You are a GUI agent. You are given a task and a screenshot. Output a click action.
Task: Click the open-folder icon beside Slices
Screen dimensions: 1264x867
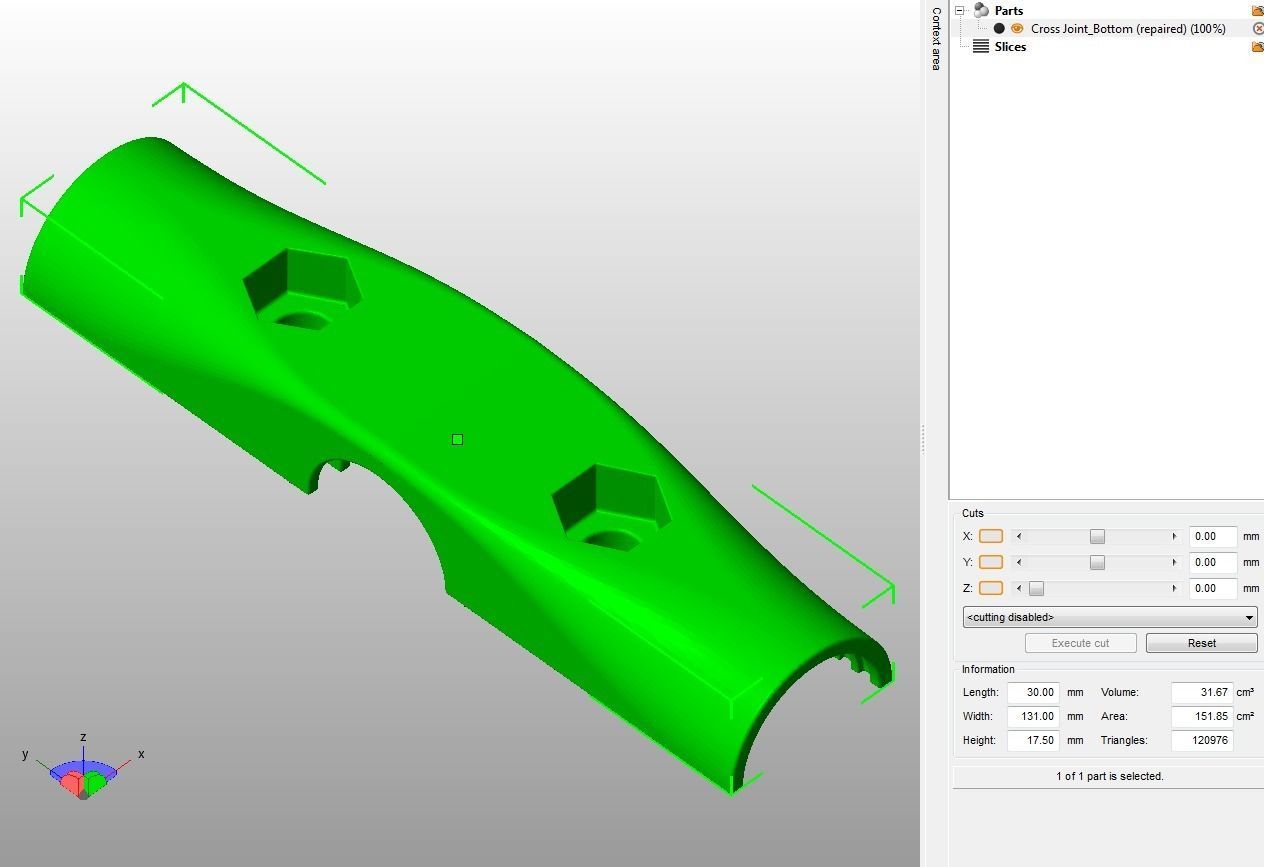tap(1256, 46)
